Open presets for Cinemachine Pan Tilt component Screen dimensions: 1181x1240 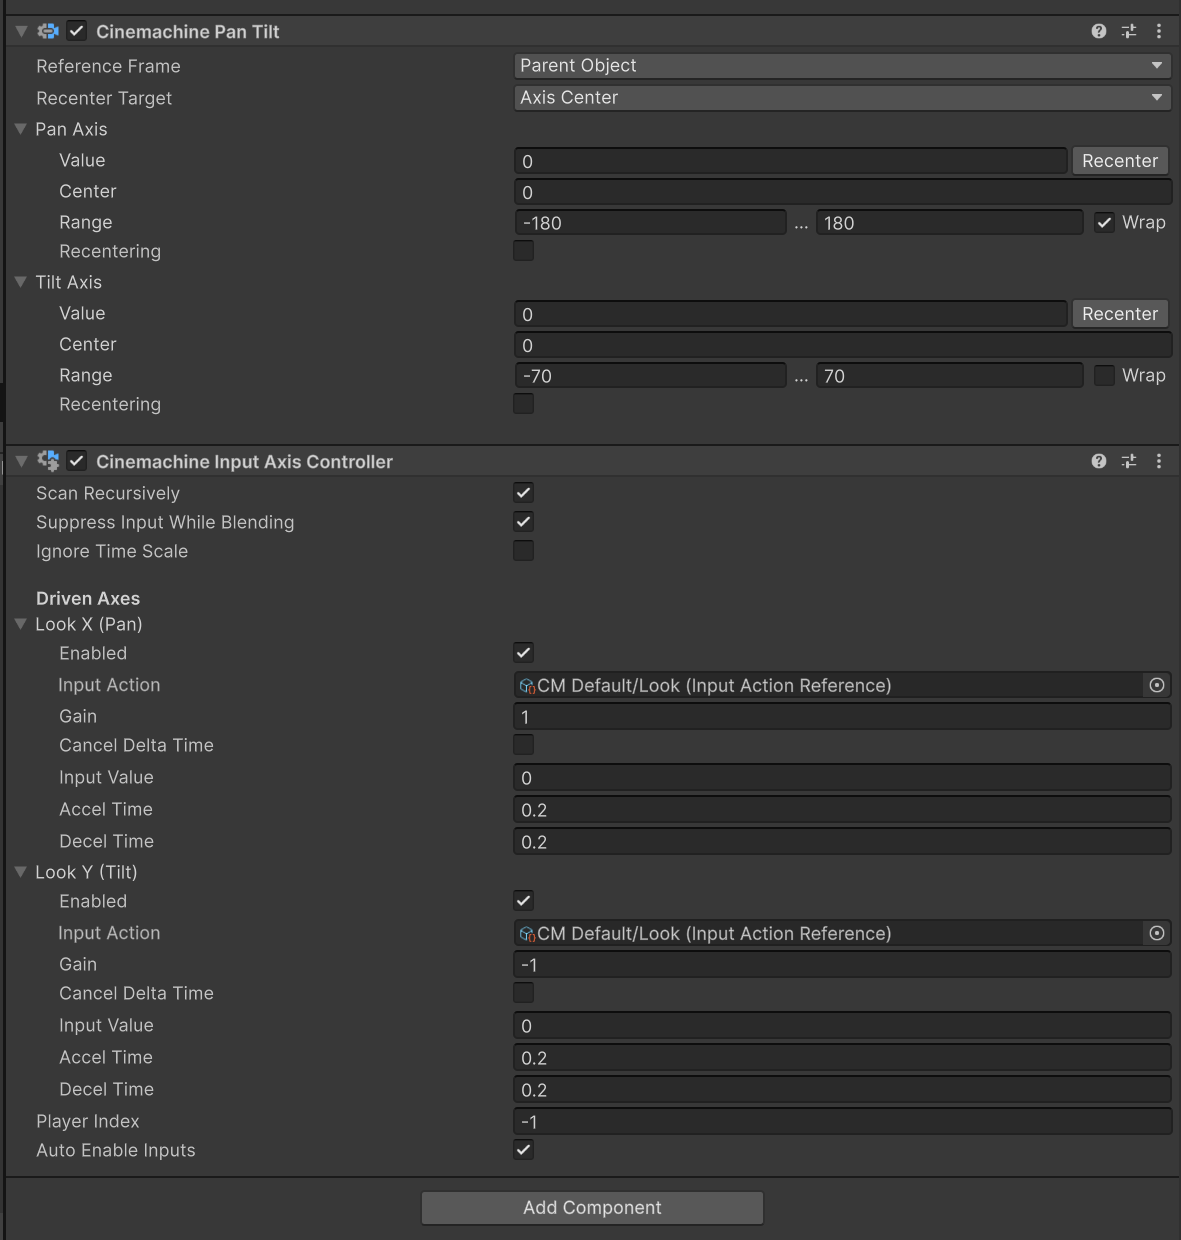tap(1129, 31)
